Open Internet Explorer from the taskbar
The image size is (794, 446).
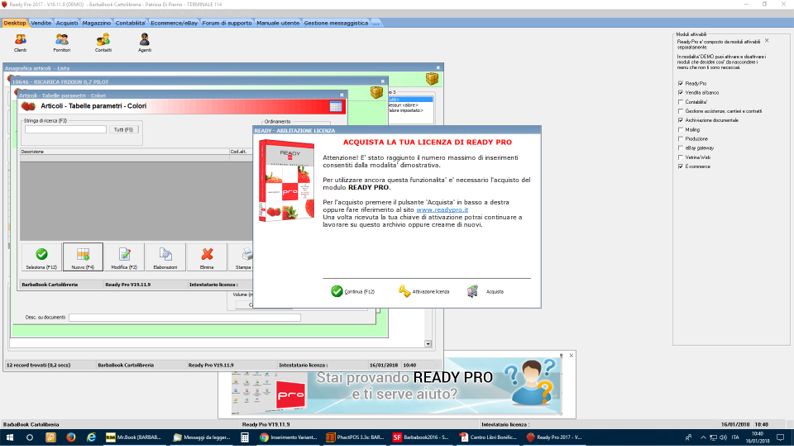[x=91, y=437]
